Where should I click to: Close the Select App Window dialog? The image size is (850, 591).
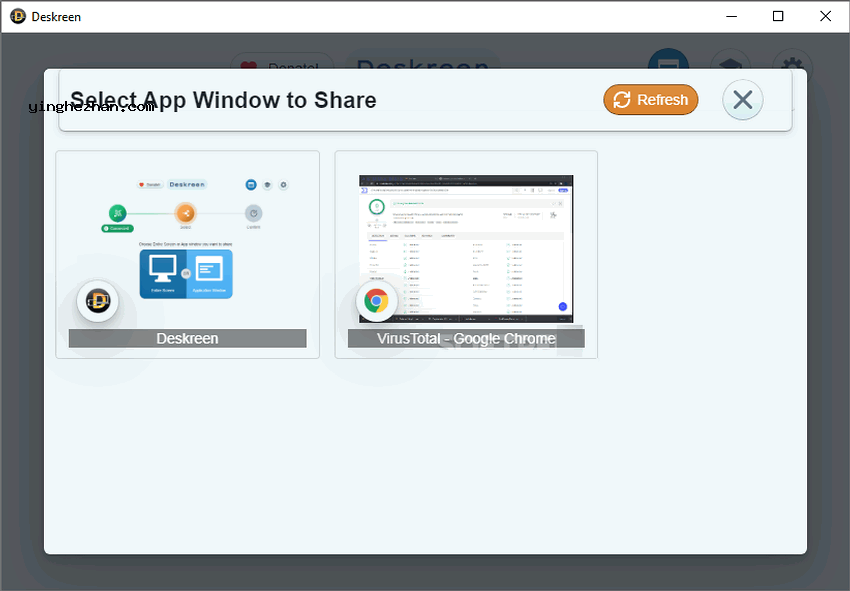742,100
